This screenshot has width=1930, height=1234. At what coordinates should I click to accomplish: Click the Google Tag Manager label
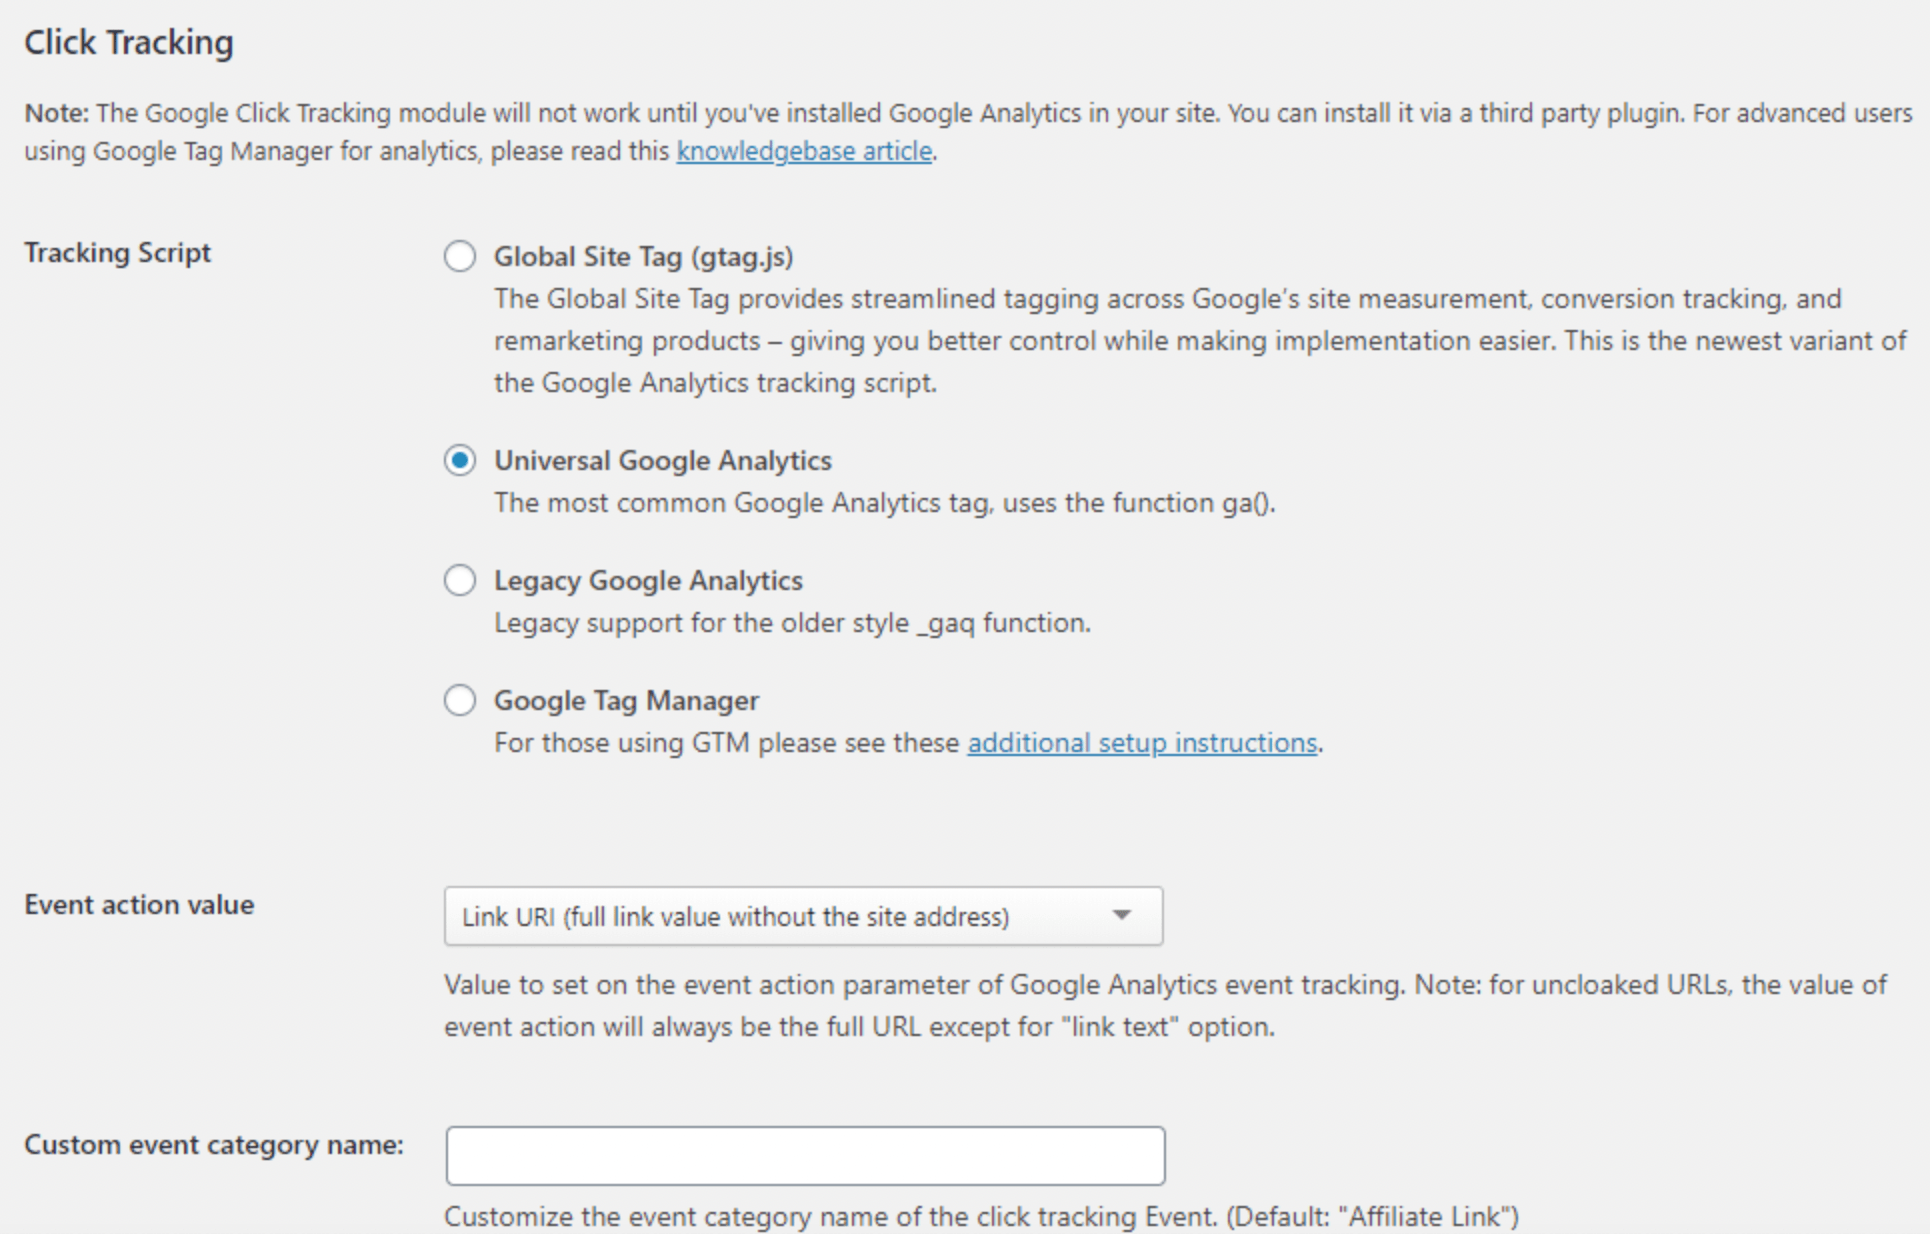tap(626, 701)
